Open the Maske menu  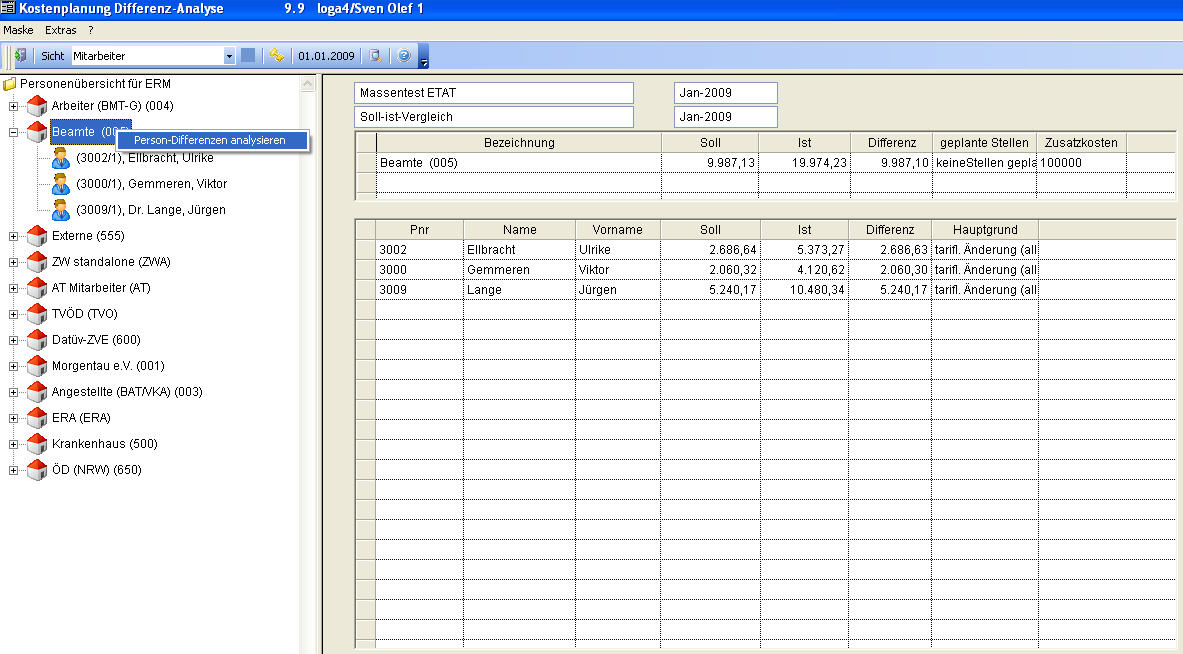pyautogui.click(x=18, y=30)
